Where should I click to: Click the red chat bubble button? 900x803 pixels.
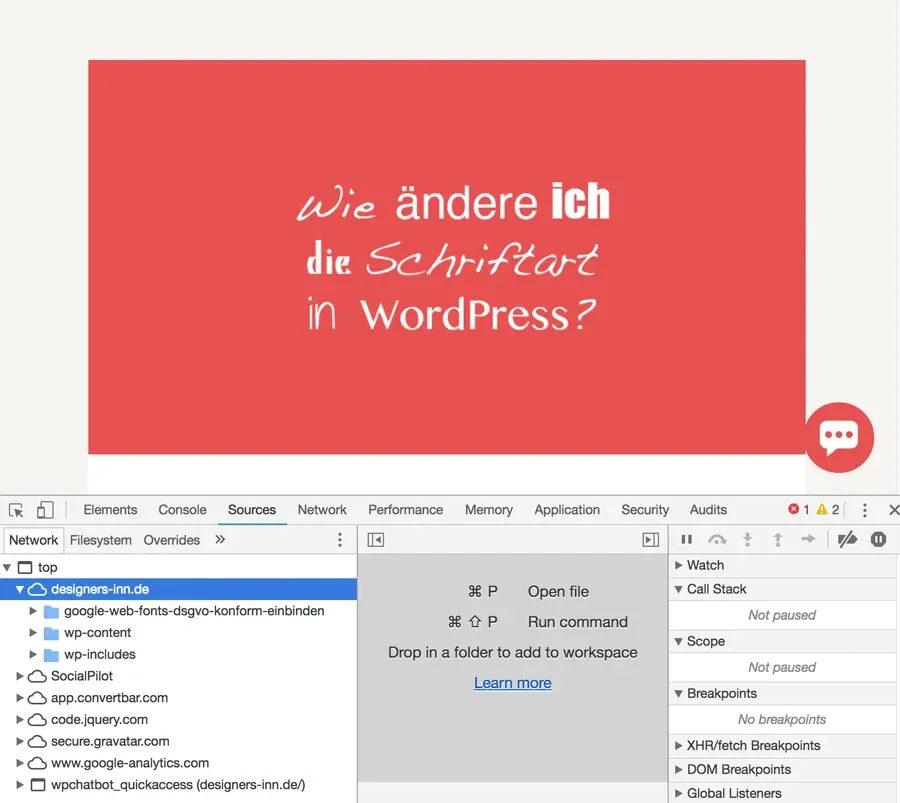click(x=839, y=437)
